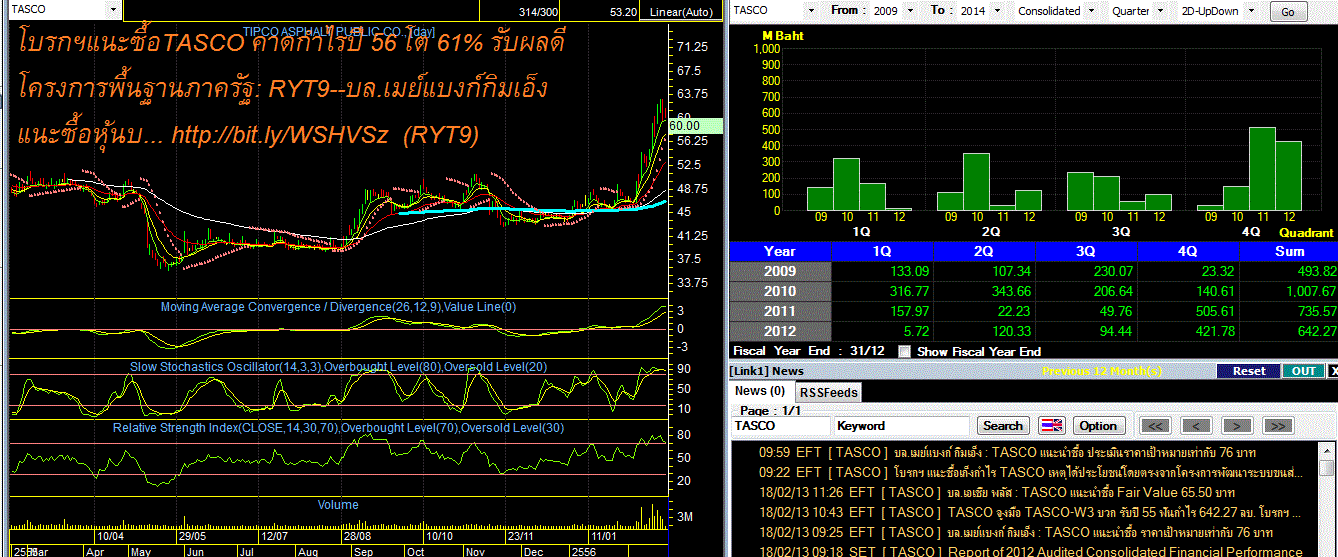This screenshot has width=1338, height=557.
Task: Open the Consolidated statement type dropdown
Action: [1093, 11]
